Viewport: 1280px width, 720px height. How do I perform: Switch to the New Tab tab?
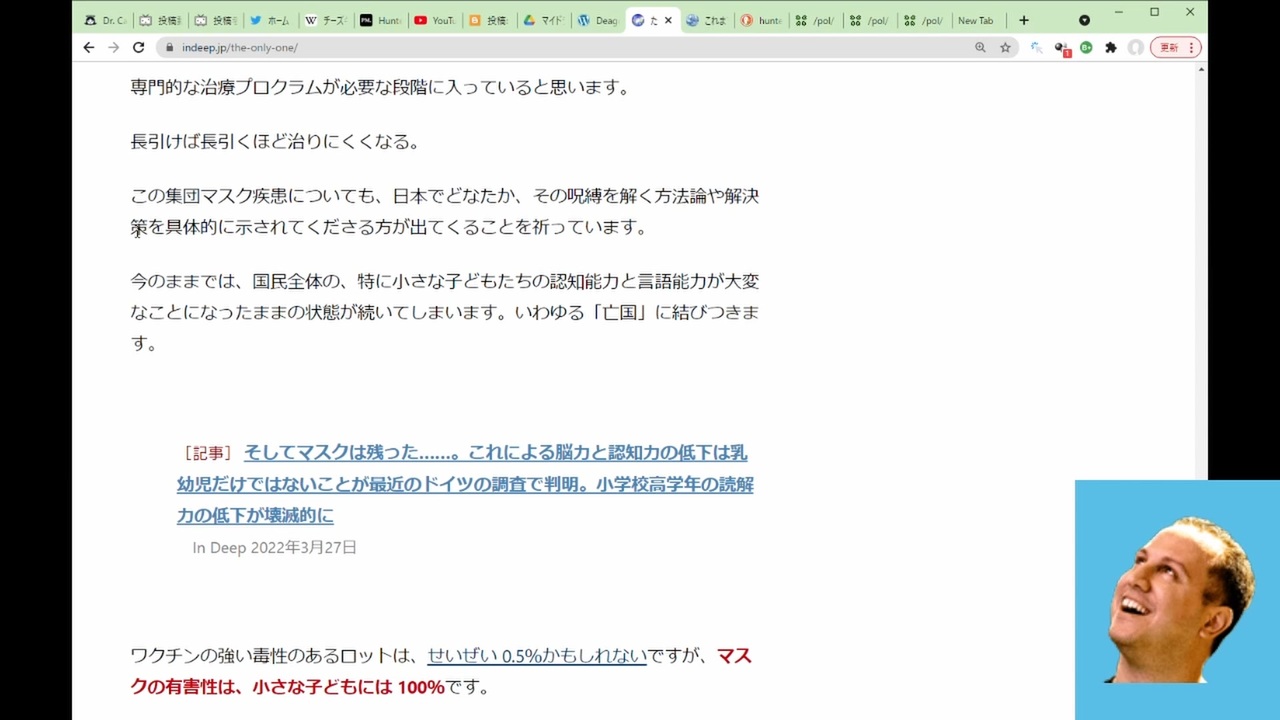click(x=975, y=20)
